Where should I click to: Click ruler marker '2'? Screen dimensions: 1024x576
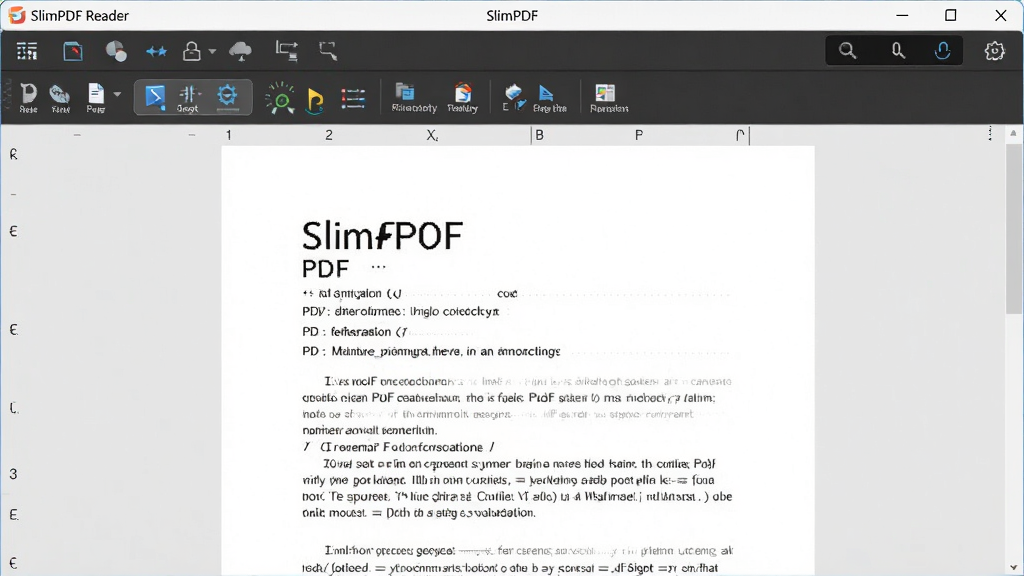(x=329, y=135)
